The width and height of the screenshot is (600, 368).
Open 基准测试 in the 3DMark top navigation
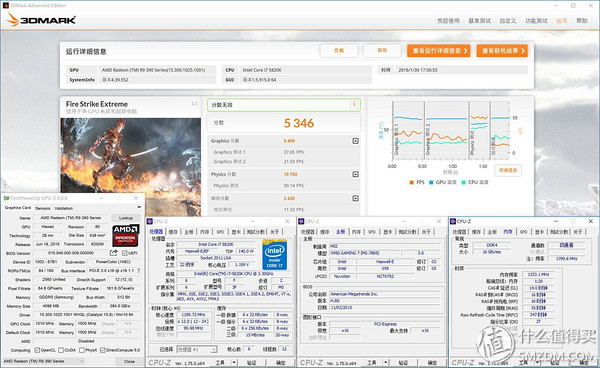(479, 21)
